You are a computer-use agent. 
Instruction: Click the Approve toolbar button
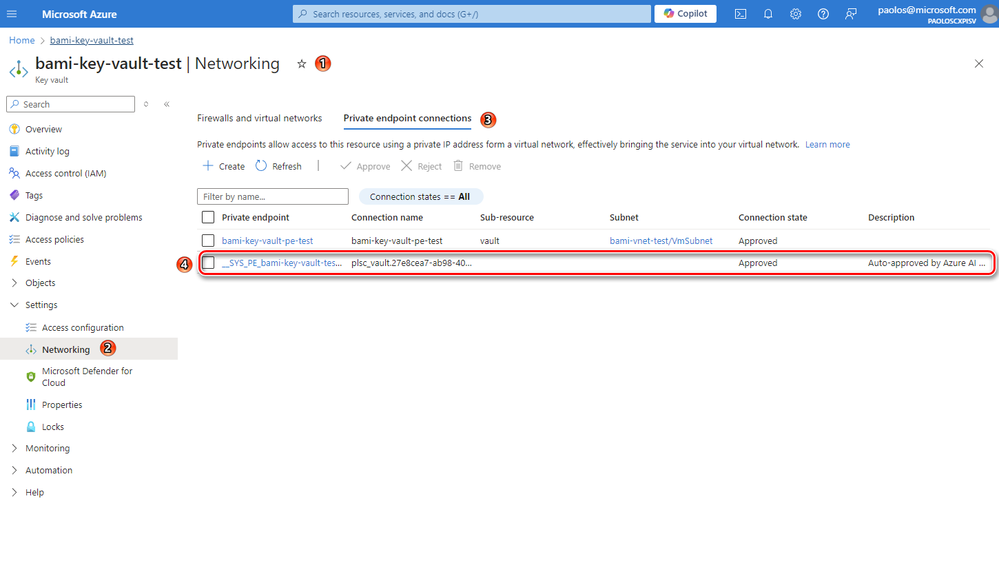(365, 166)
